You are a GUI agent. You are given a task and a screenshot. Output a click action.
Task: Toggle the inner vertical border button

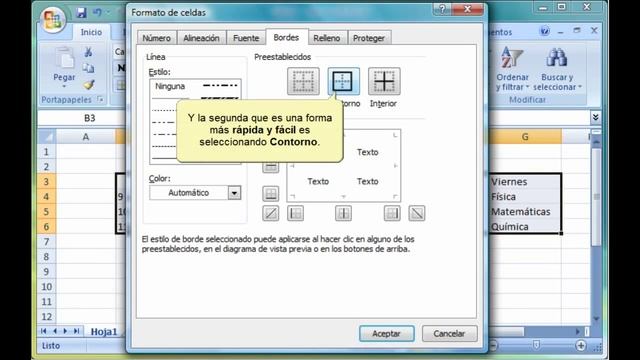[343, 213]
